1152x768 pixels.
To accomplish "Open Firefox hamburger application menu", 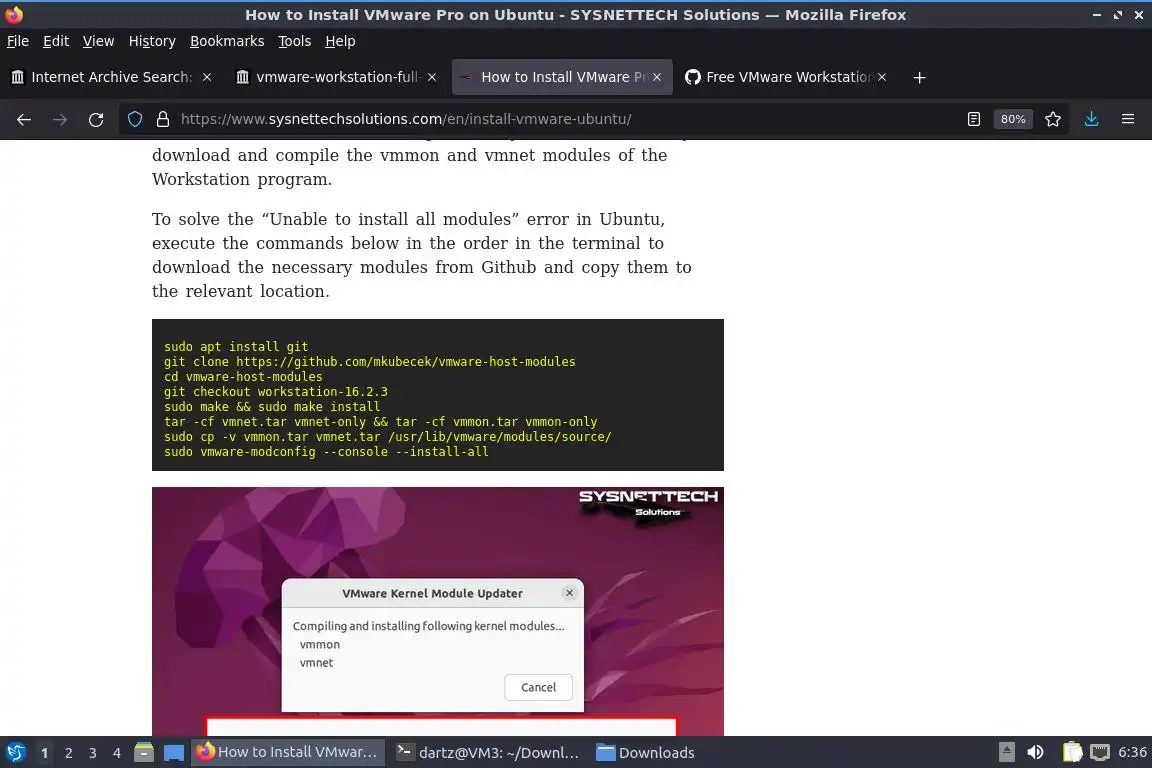I will point(1128,119).
